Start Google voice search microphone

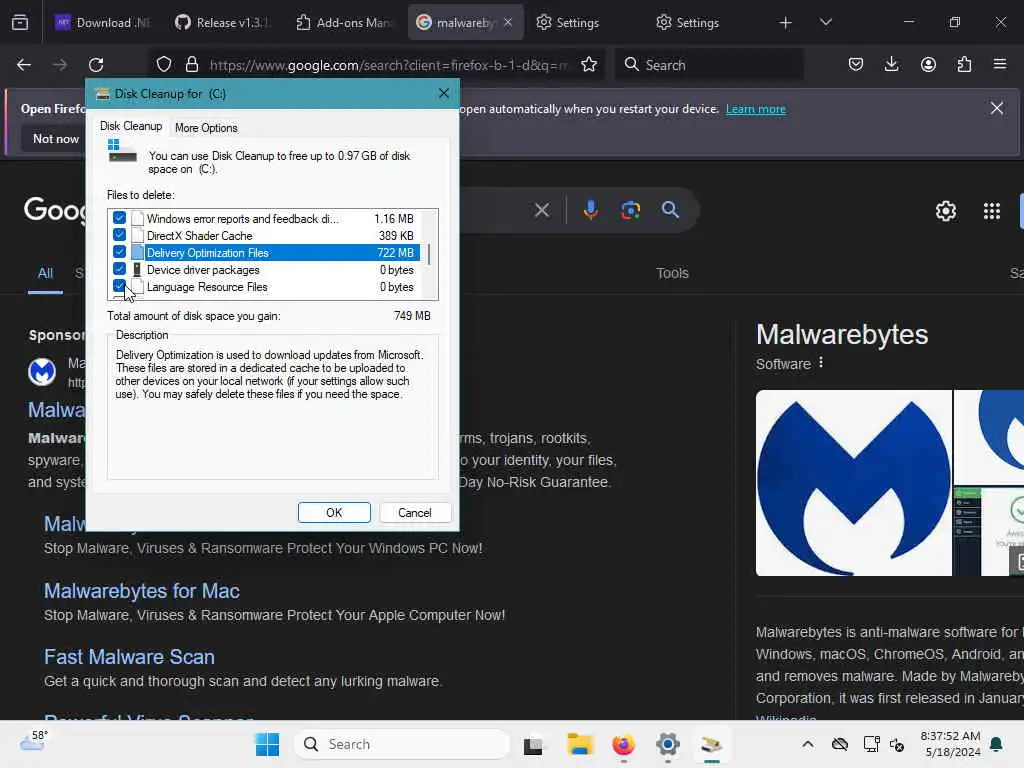pyautogui.click(x=590, y=210)
